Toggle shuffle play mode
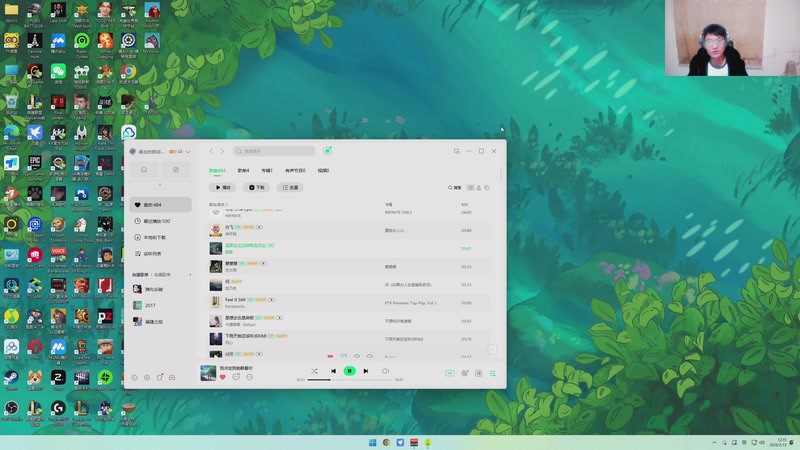The image size is (800, 450). (x=314, y=371)
